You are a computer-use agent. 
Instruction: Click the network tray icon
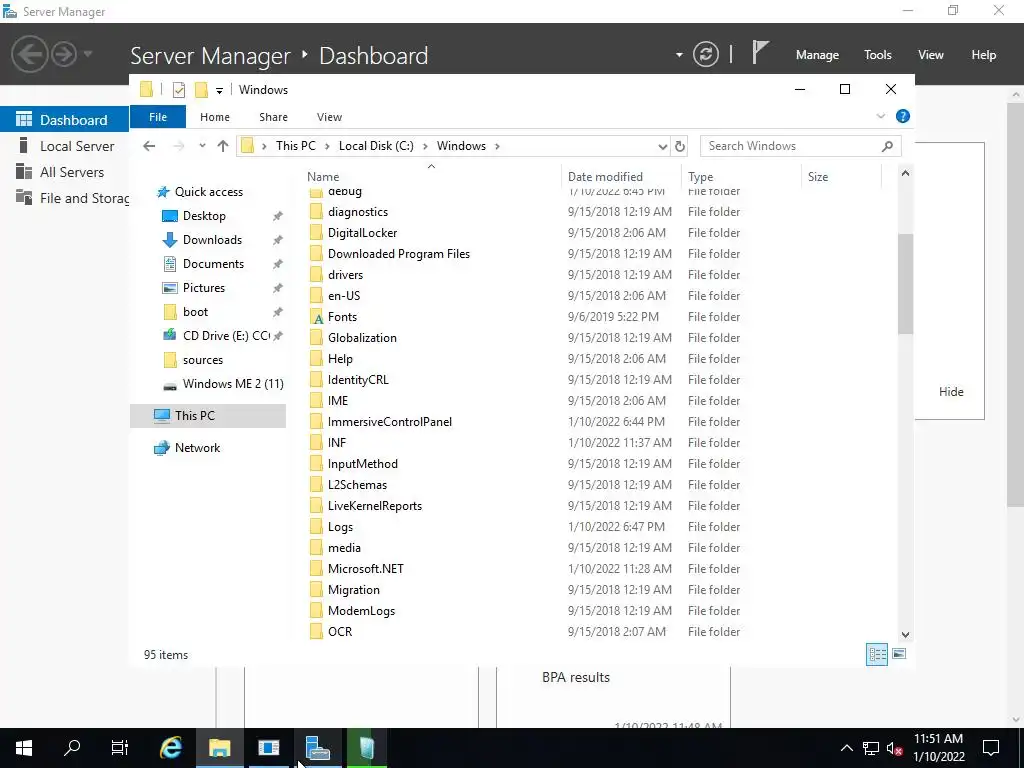pos(871,748)
